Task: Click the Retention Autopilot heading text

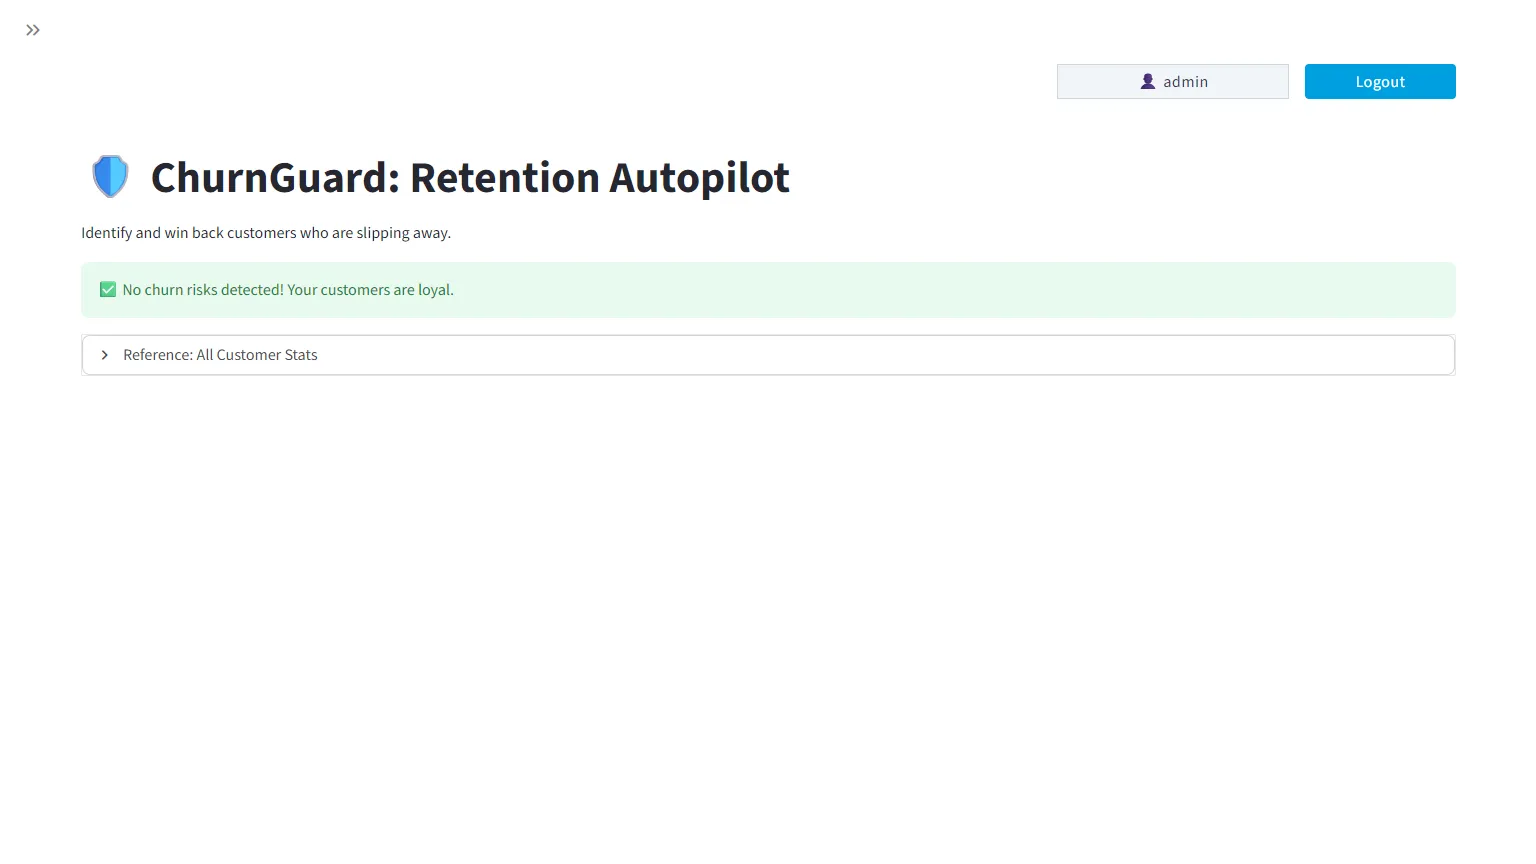Action: tap(600, 178)
